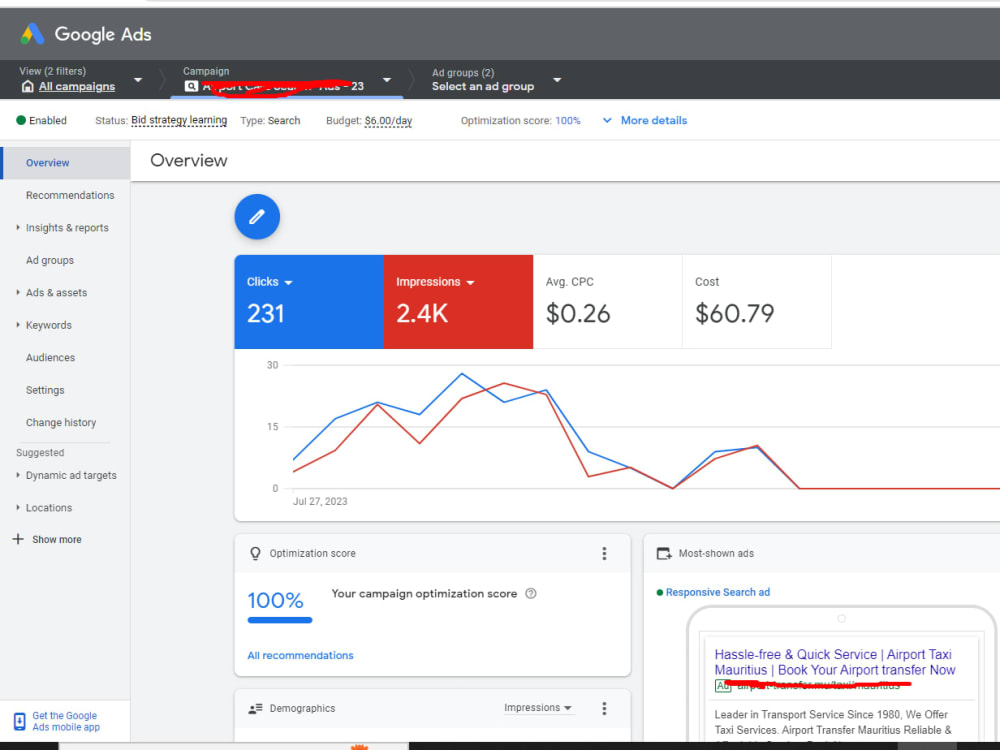Click the Avg. CPC metric card
This screenshot has width=1000, height=750.
607,302
